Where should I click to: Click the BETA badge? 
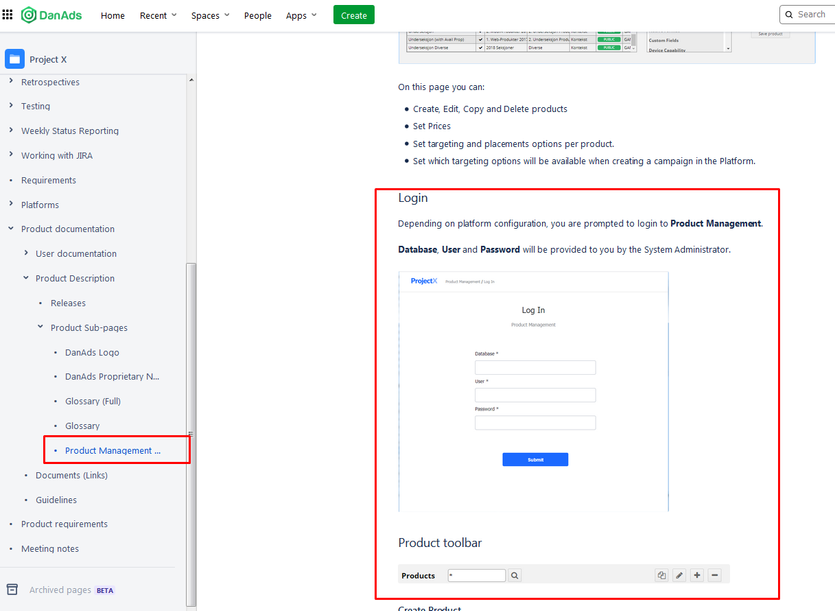point(105,590)
